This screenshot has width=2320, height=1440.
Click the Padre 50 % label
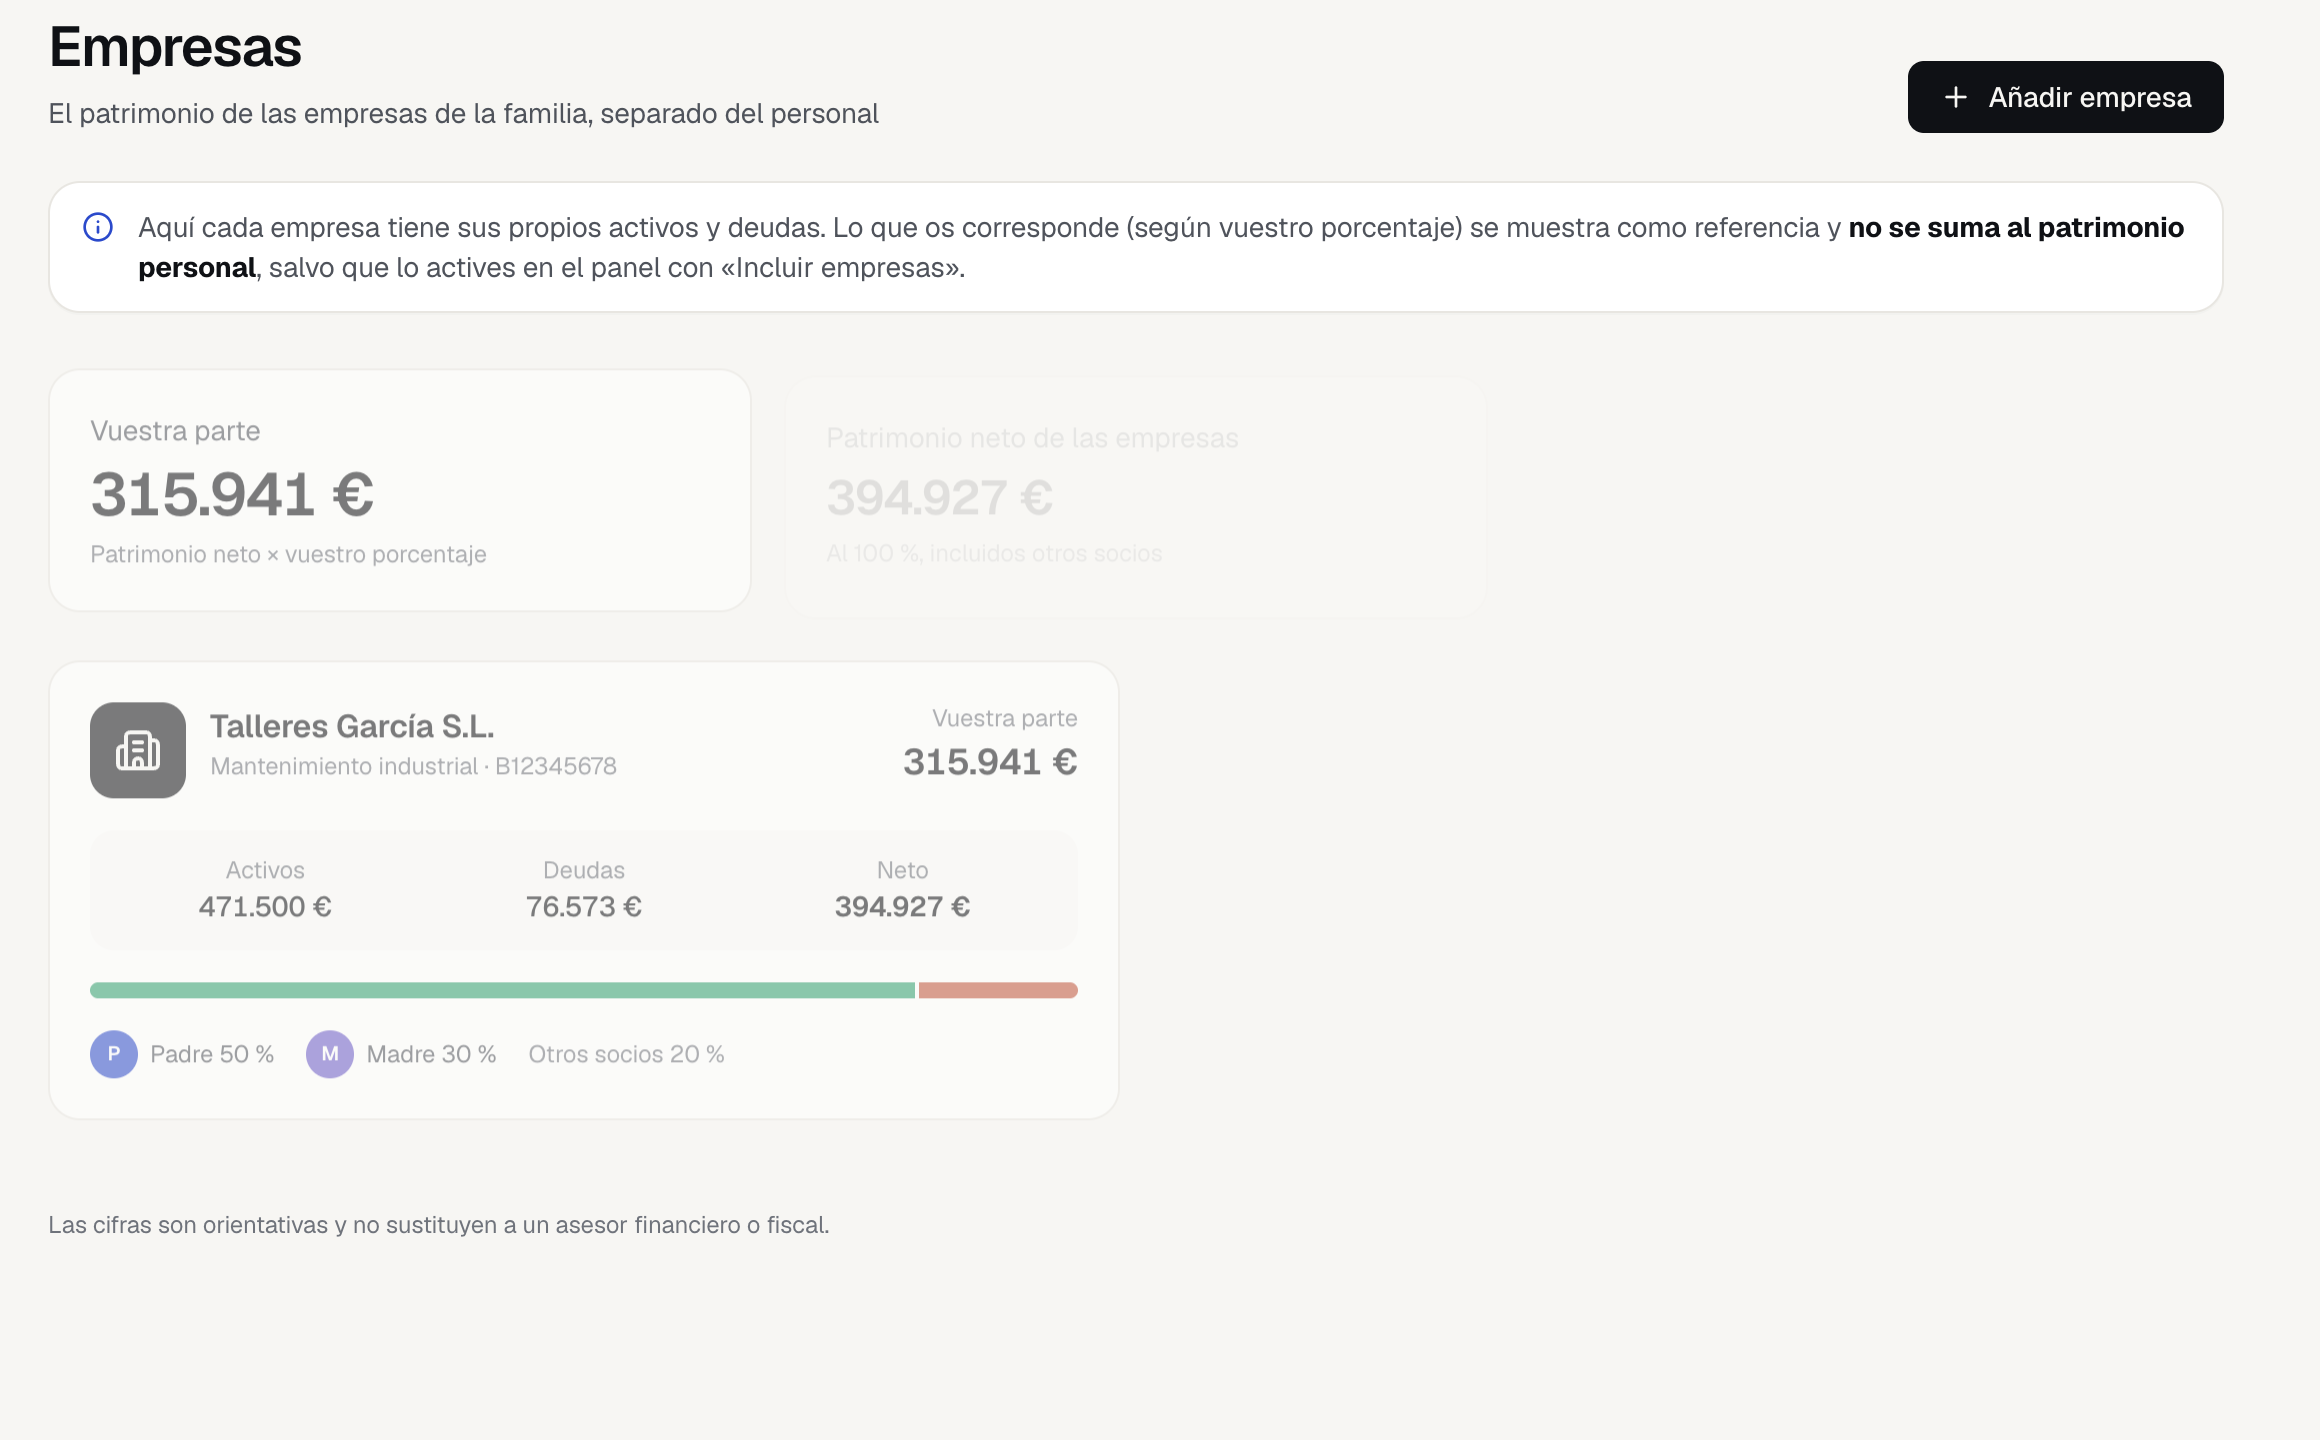212,1054
